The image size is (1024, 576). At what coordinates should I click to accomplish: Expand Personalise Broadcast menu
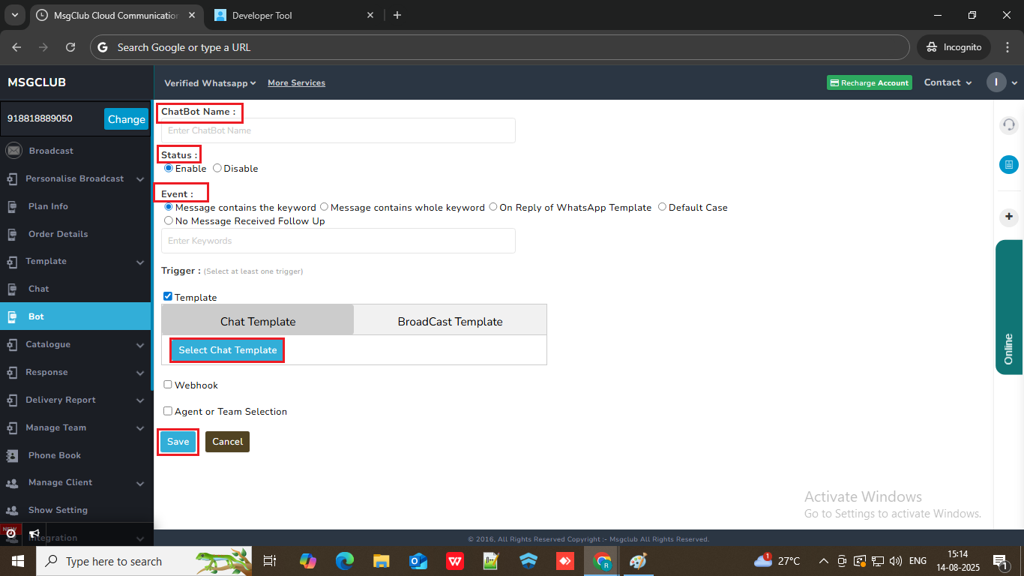point(140,179)
